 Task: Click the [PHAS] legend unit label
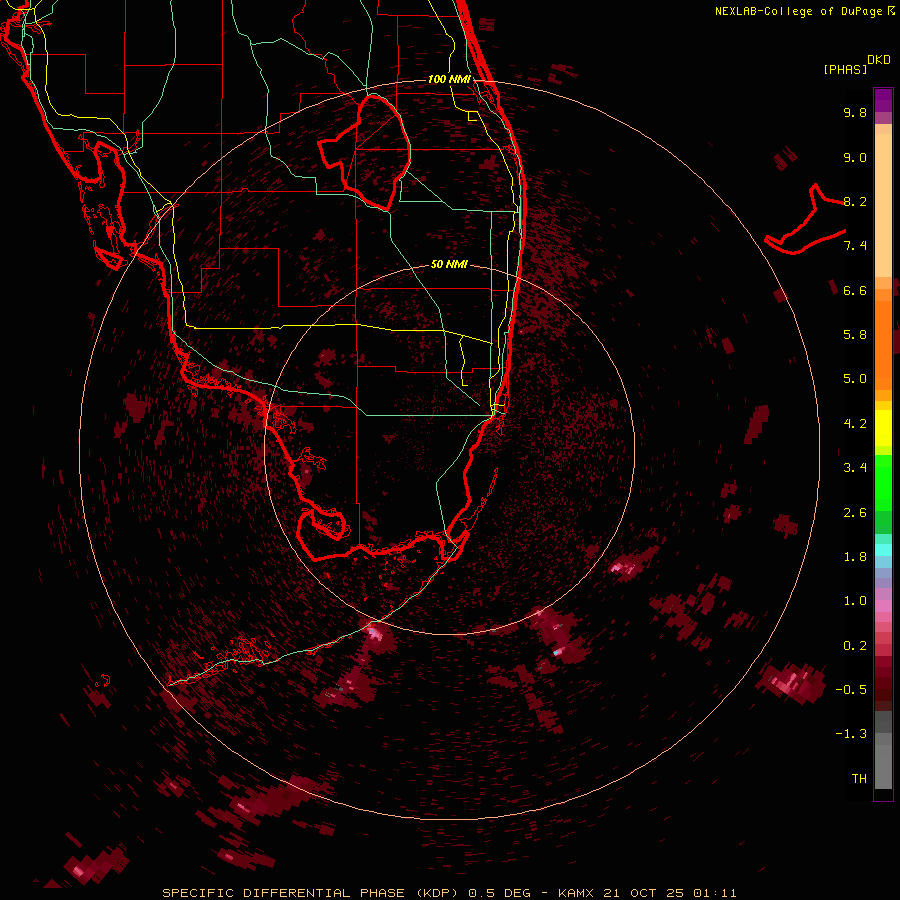pos(845,69)
